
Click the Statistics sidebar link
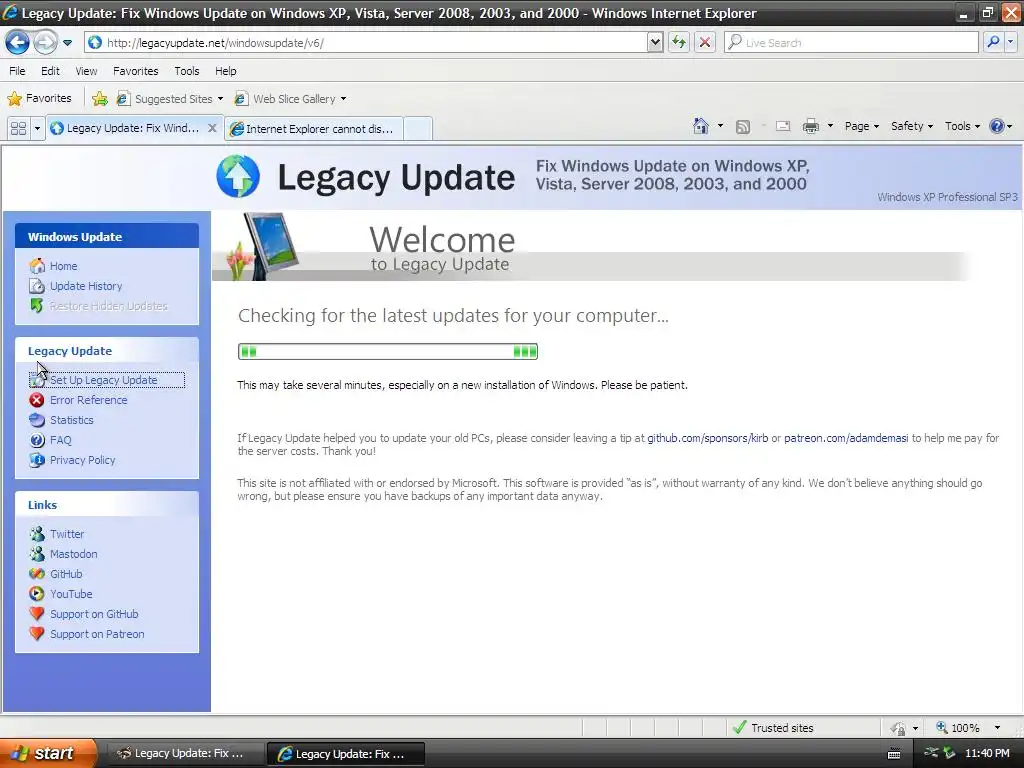(71, 420)
